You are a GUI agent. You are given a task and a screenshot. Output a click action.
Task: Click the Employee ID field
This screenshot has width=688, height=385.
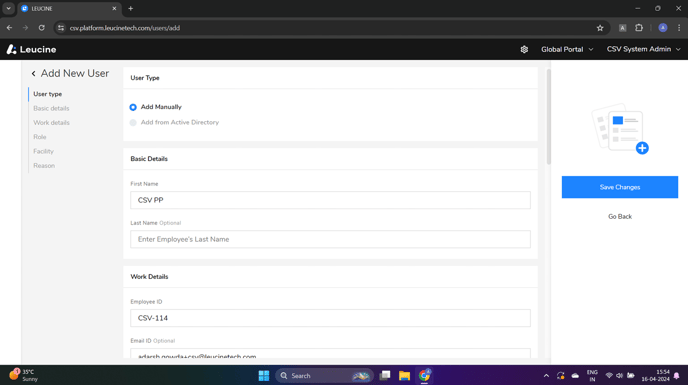click(330, 318)
